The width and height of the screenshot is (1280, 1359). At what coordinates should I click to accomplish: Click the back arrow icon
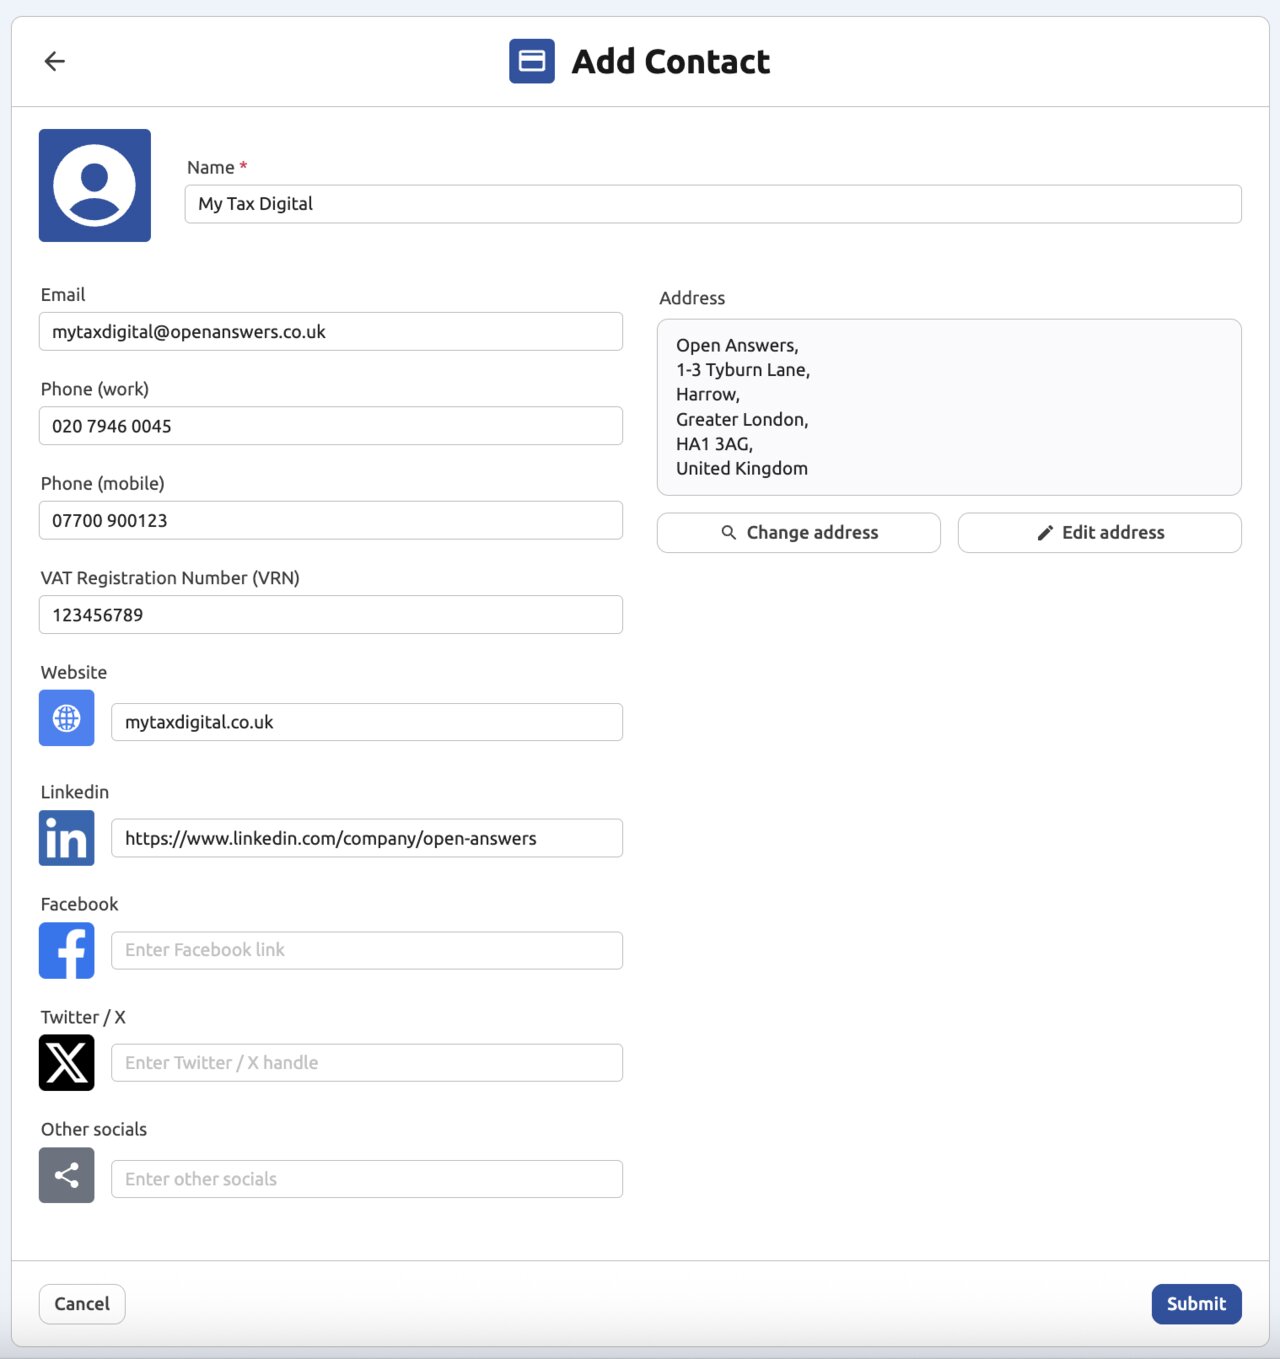(x=54, y=61)
